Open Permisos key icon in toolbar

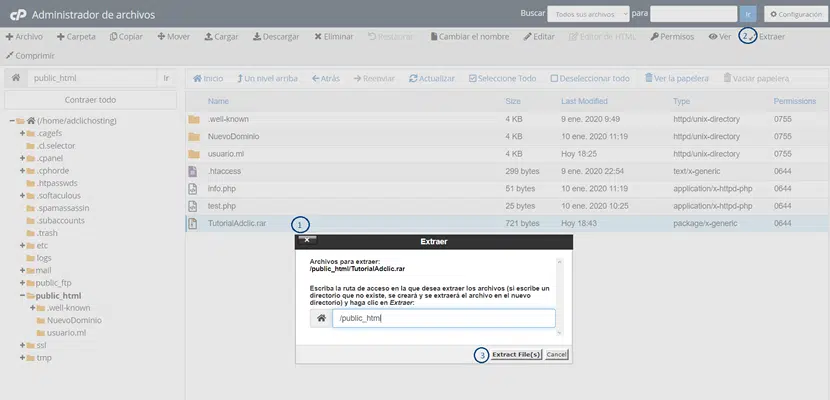point(654,36)
